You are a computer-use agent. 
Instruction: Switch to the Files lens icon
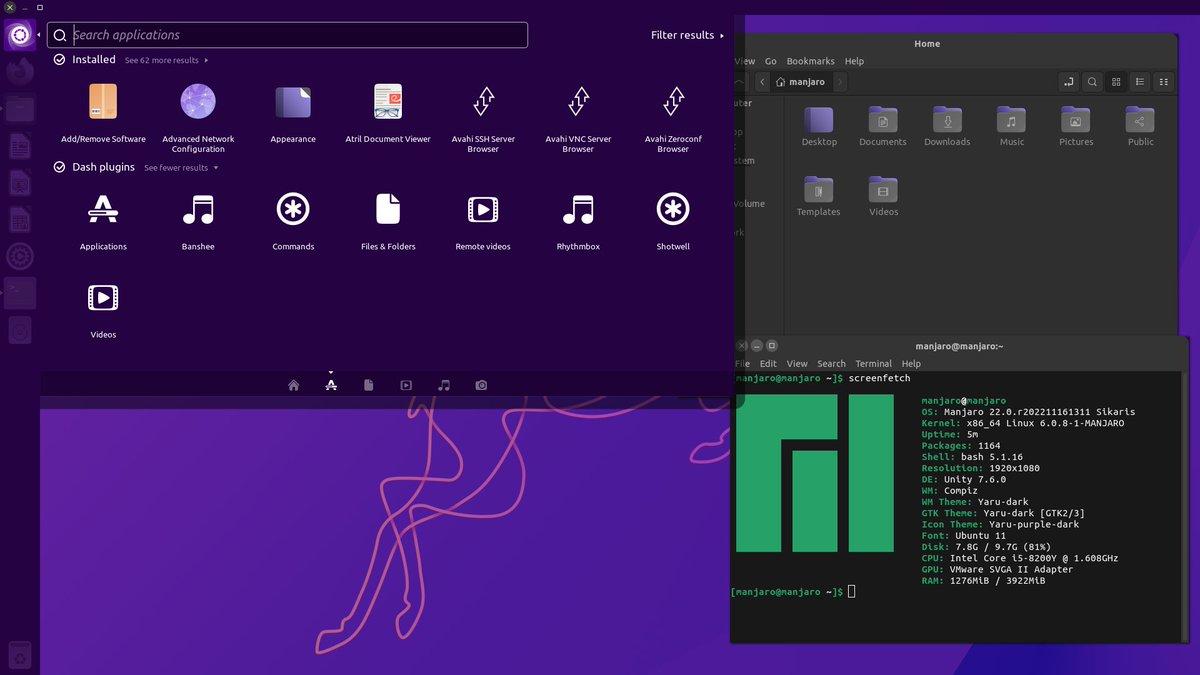[x=369, y=385]
